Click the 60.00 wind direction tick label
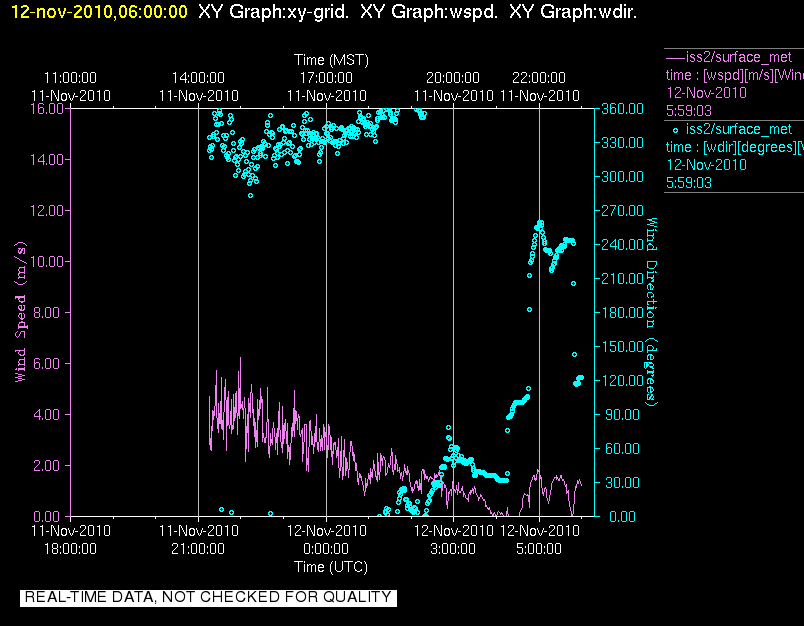 [622, 449]
